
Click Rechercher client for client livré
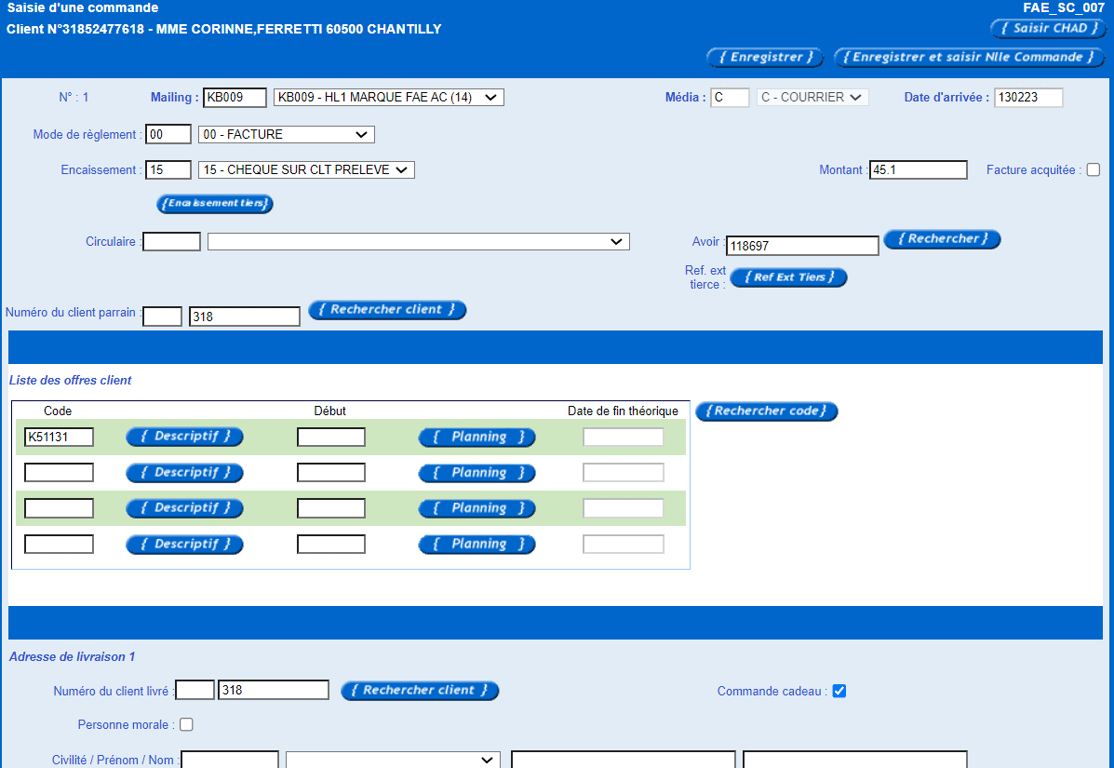point(420,691)
